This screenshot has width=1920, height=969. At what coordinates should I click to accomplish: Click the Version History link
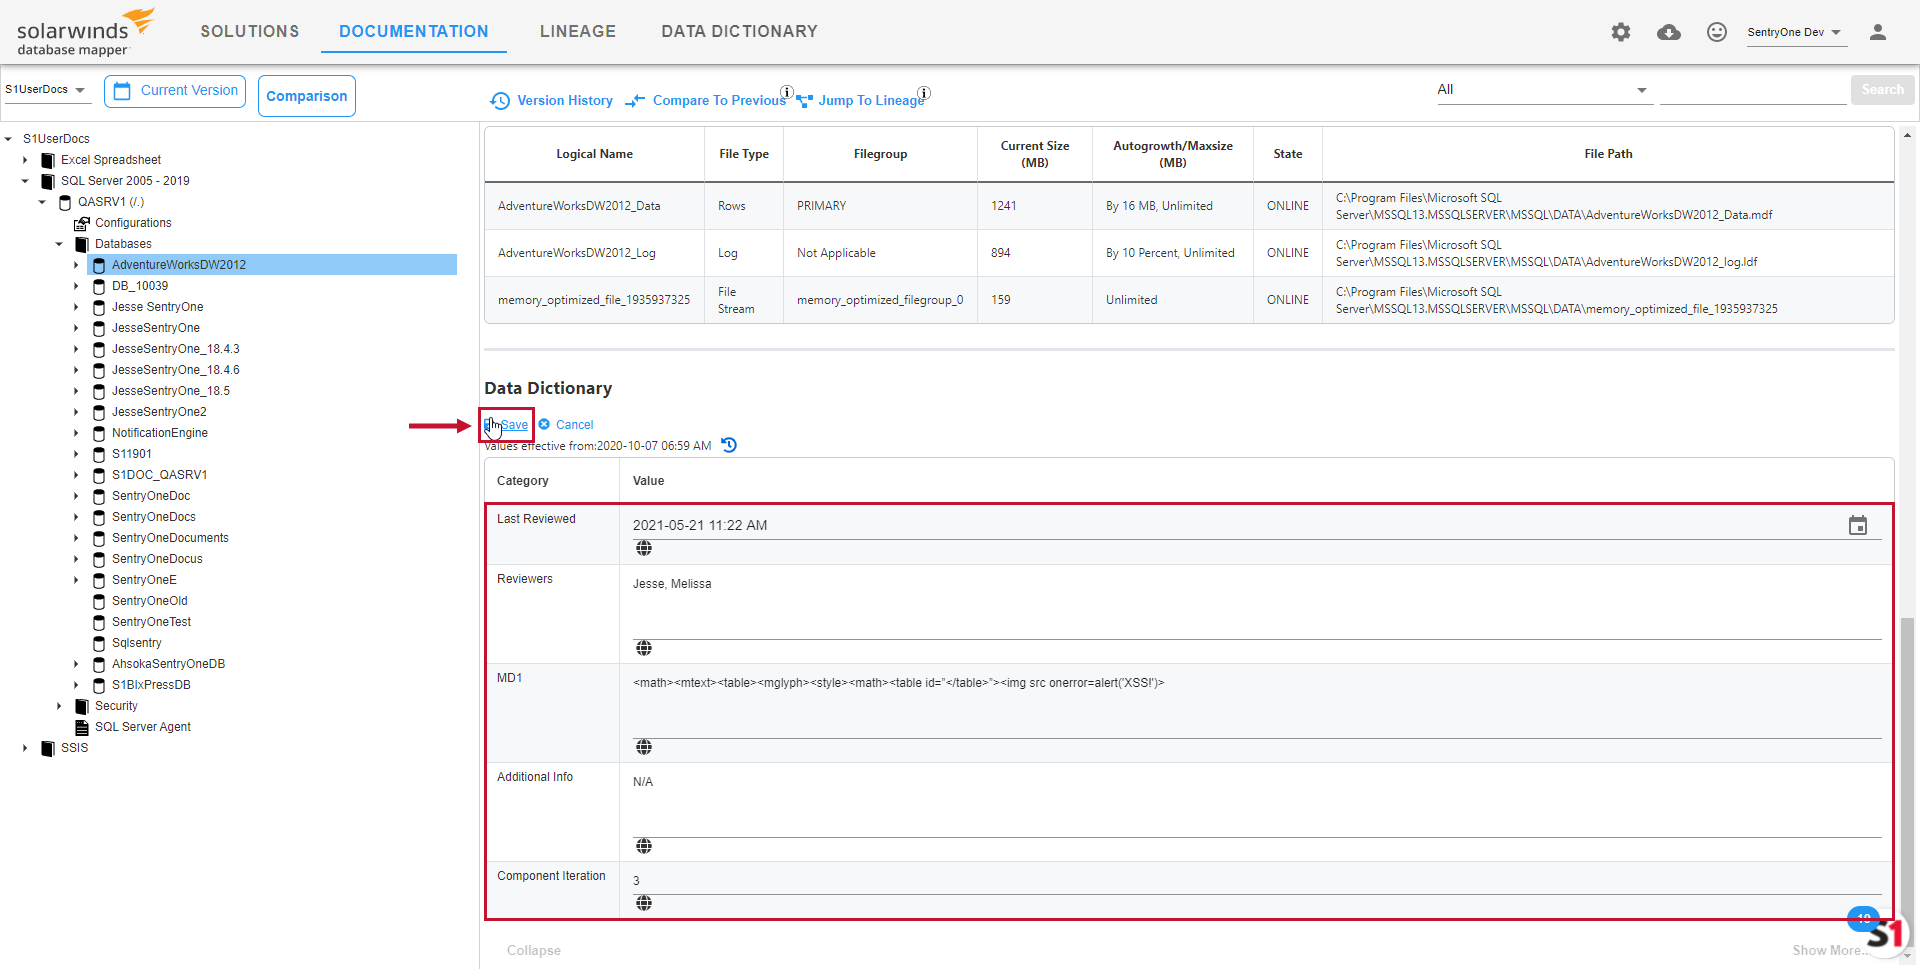click(x=565, y=101)
